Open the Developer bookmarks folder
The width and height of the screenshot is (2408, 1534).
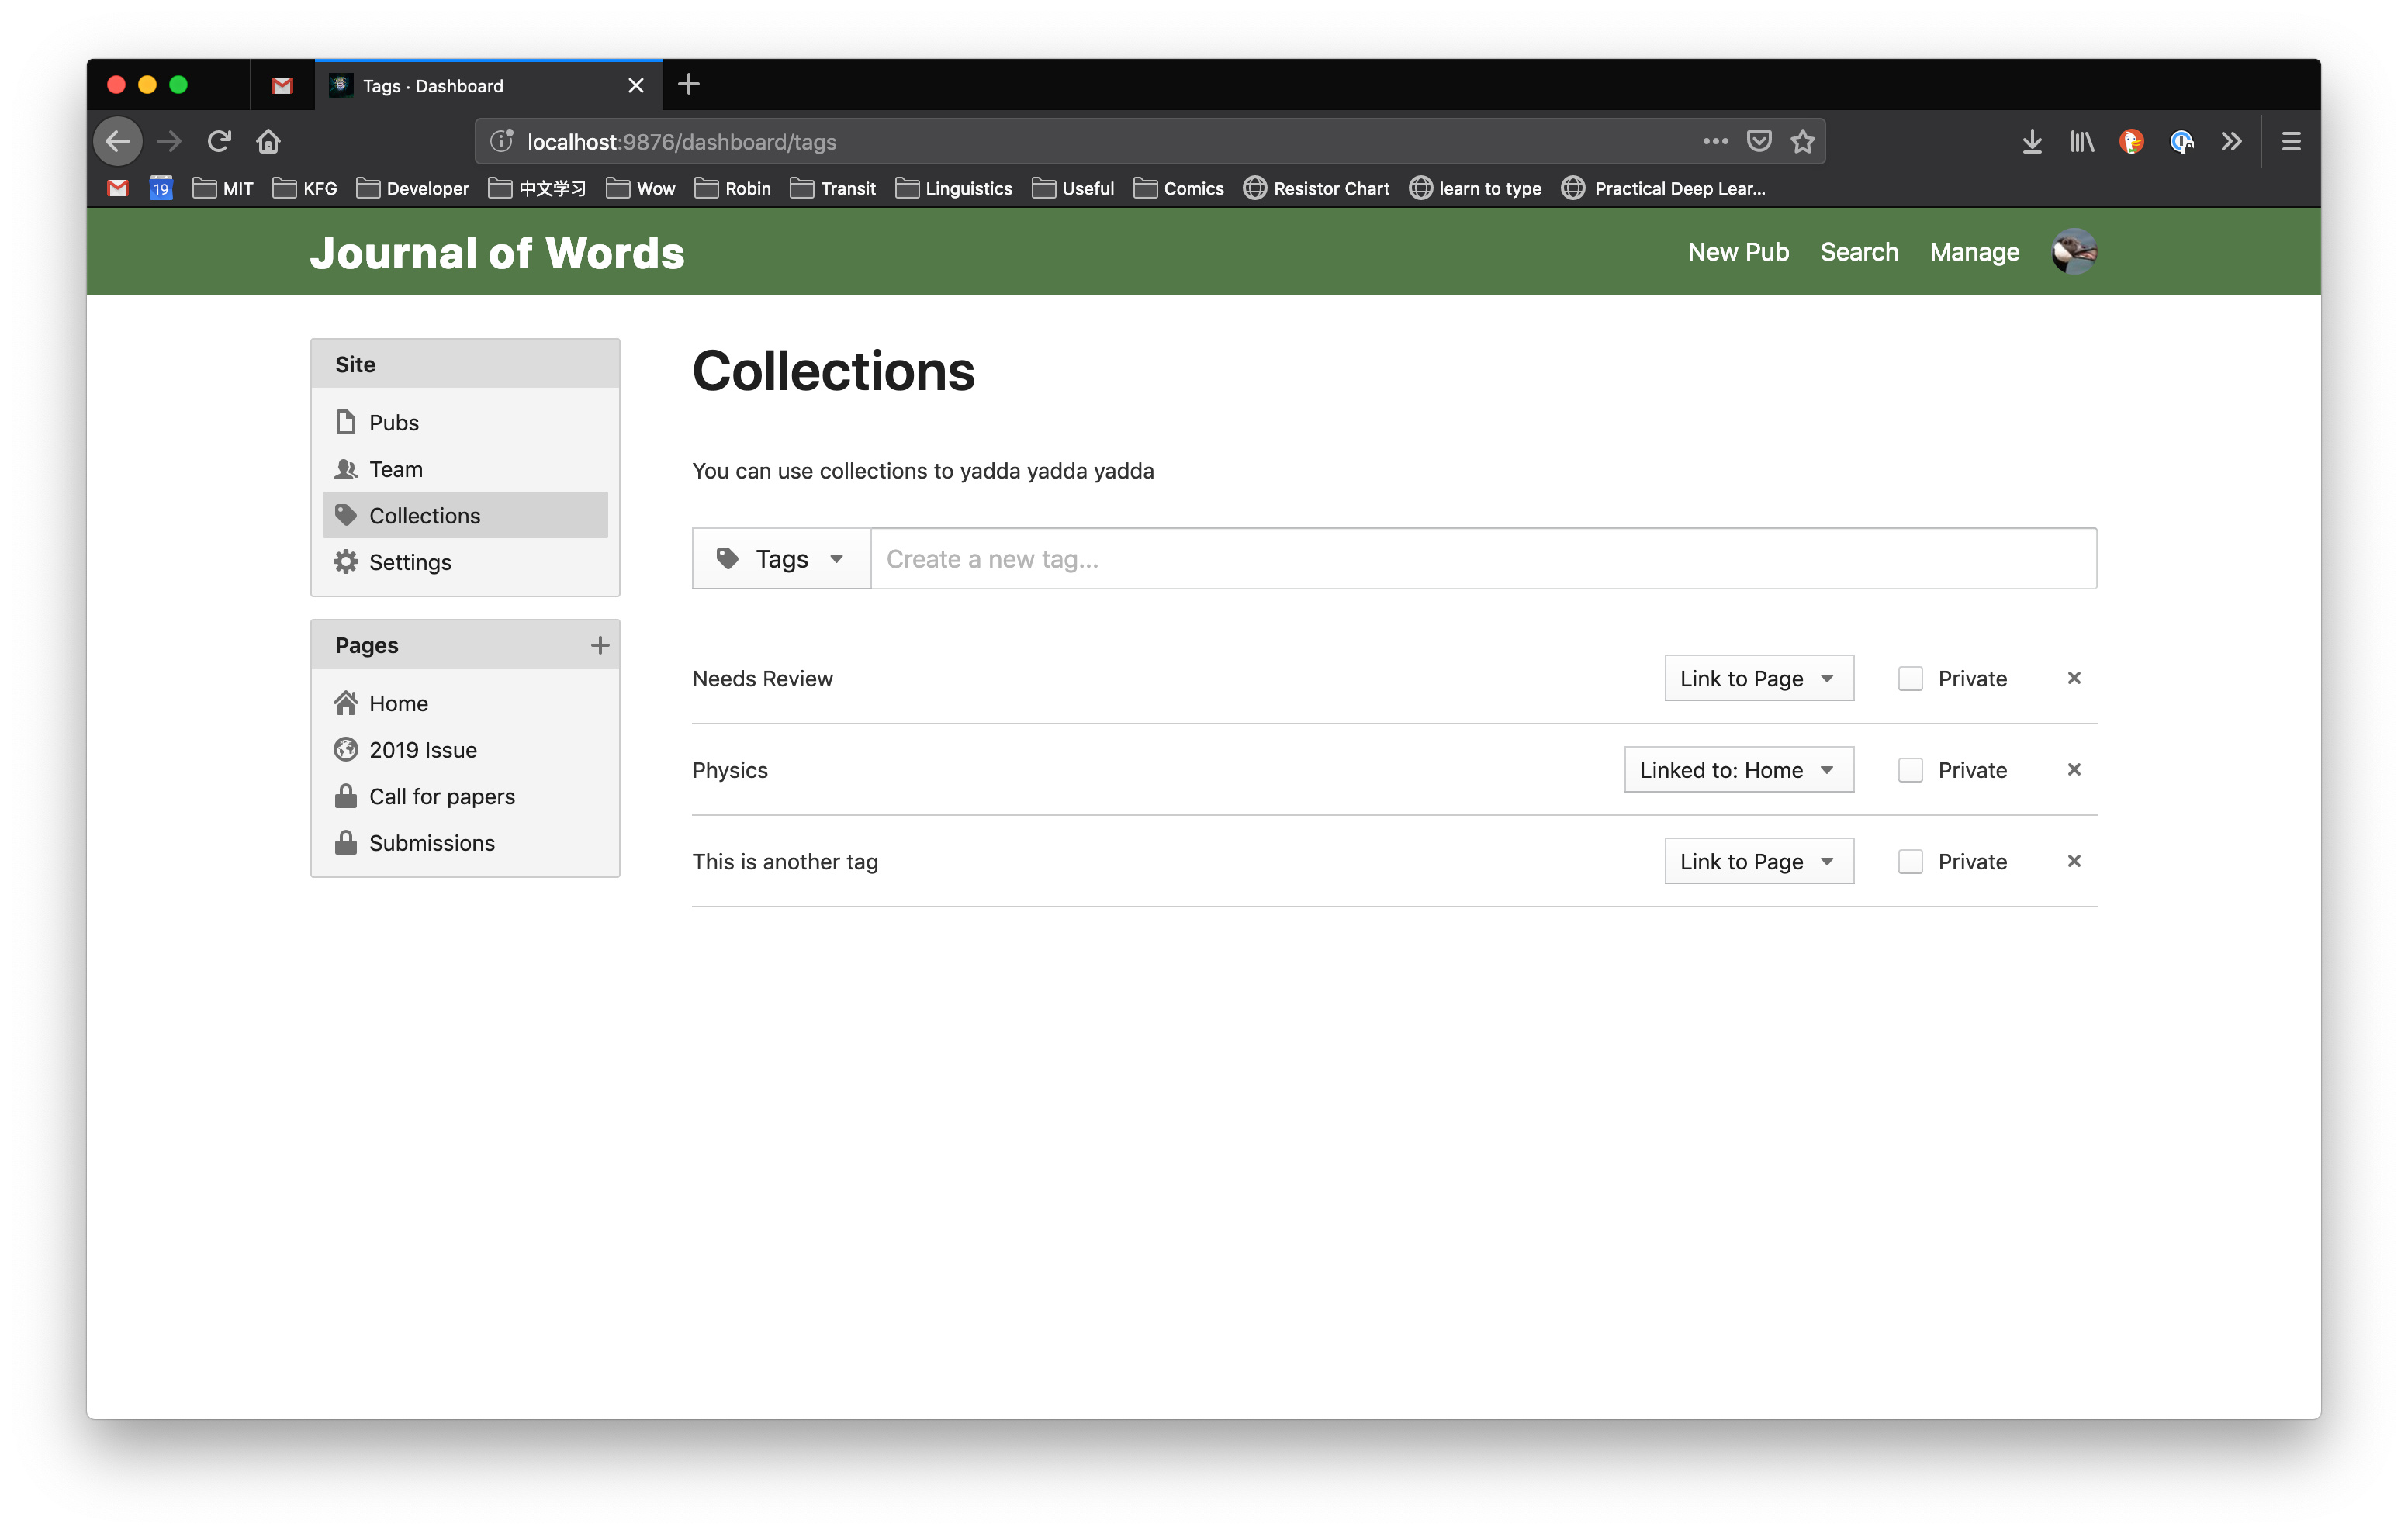click(412, 188)
